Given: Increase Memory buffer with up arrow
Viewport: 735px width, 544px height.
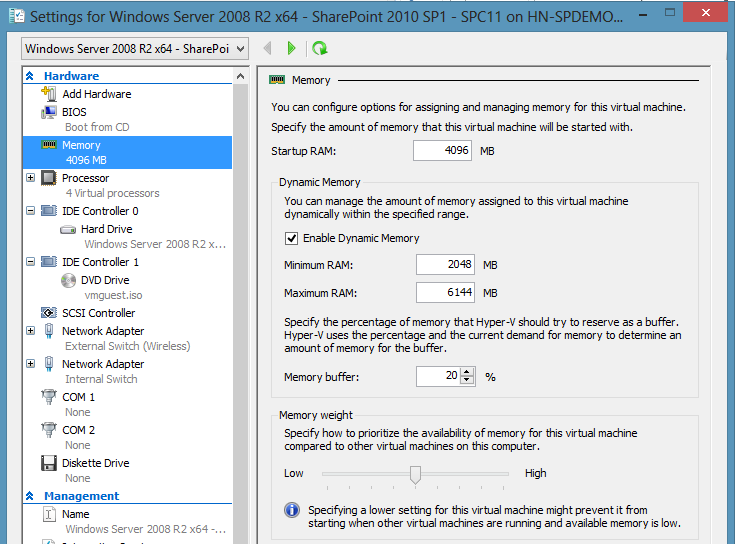Looking at the screenshot, I should pyautogui.click(x=467, y=372).
